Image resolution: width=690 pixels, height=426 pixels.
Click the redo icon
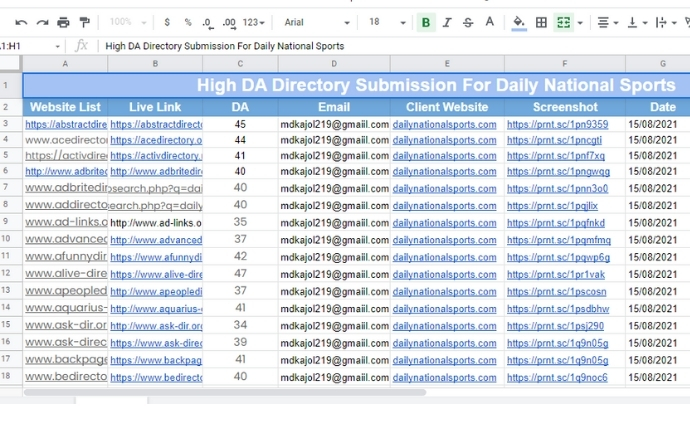[x=42, y=22]
